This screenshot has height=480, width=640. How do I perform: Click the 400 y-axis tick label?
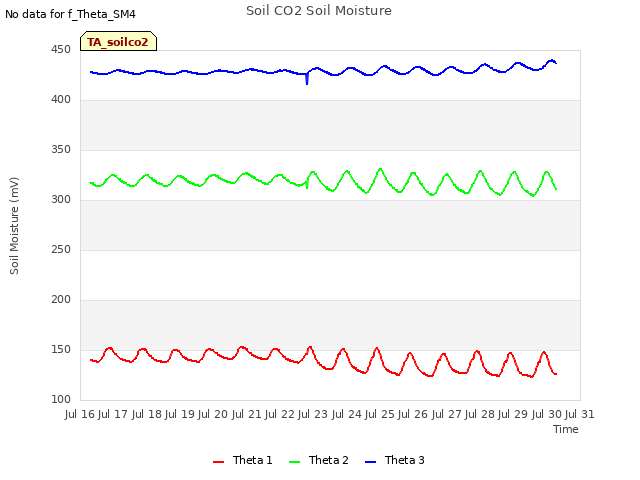click(61, 100)
